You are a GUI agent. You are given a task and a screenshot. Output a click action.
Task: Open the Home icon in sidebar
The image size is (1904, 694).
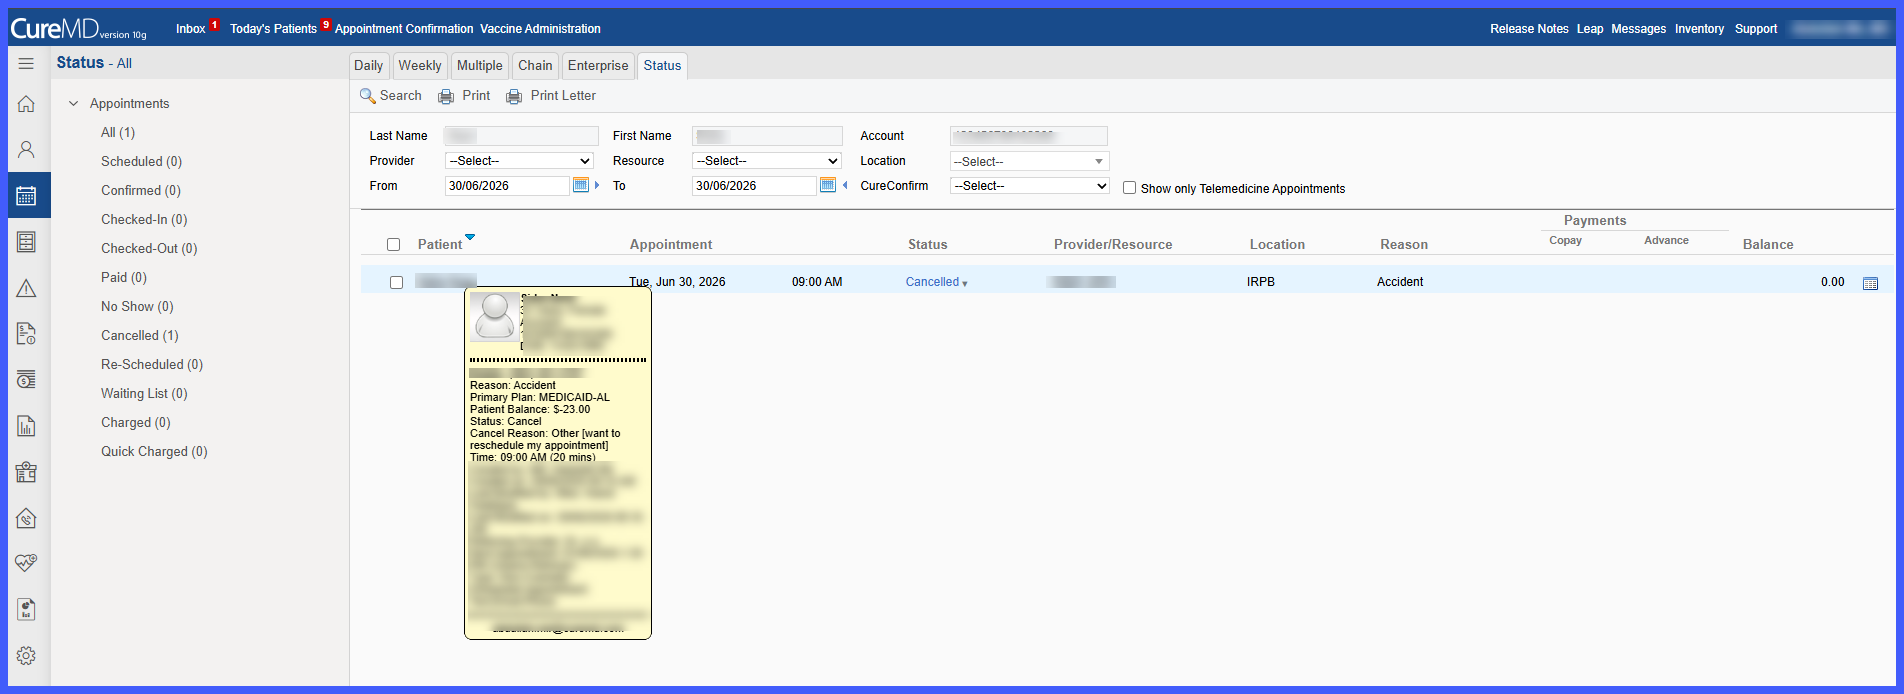coord(26,104)
